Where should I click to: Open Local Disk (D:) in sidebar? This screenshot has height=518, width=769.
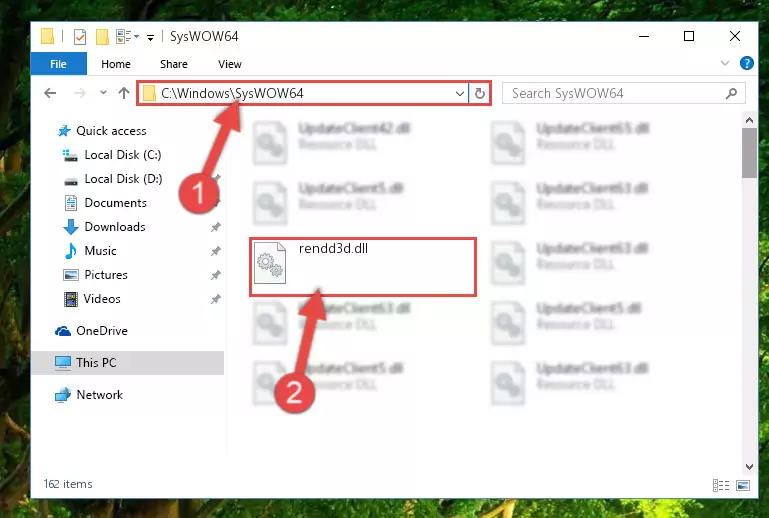(123, 179)
